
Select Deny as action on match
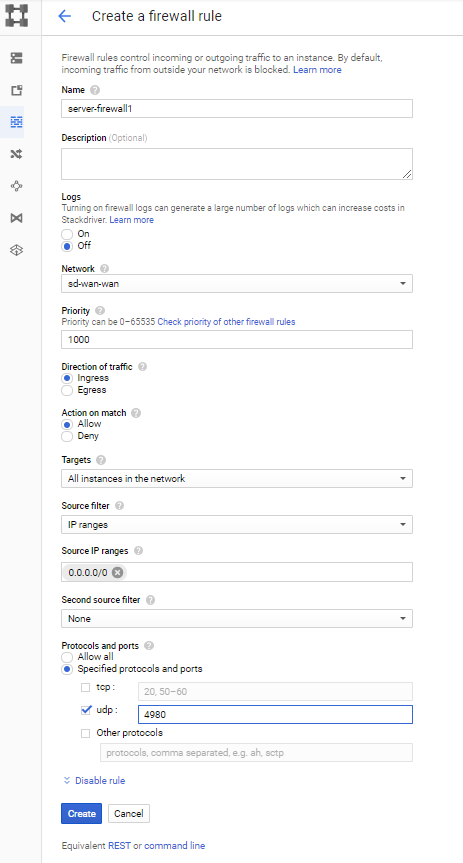(67, 436)
